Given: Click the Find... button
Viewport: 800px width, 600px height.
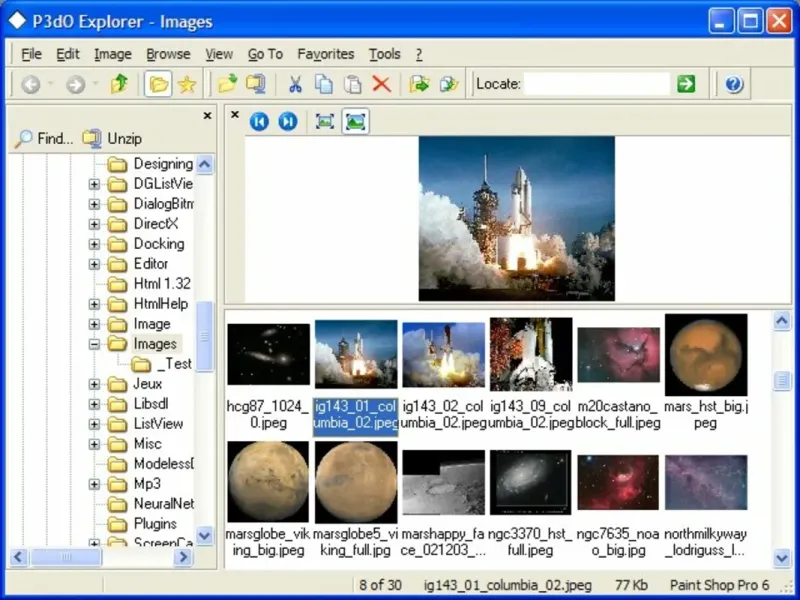Looking at the screenshot, I should pyautogui.click(x=44, y=139).
